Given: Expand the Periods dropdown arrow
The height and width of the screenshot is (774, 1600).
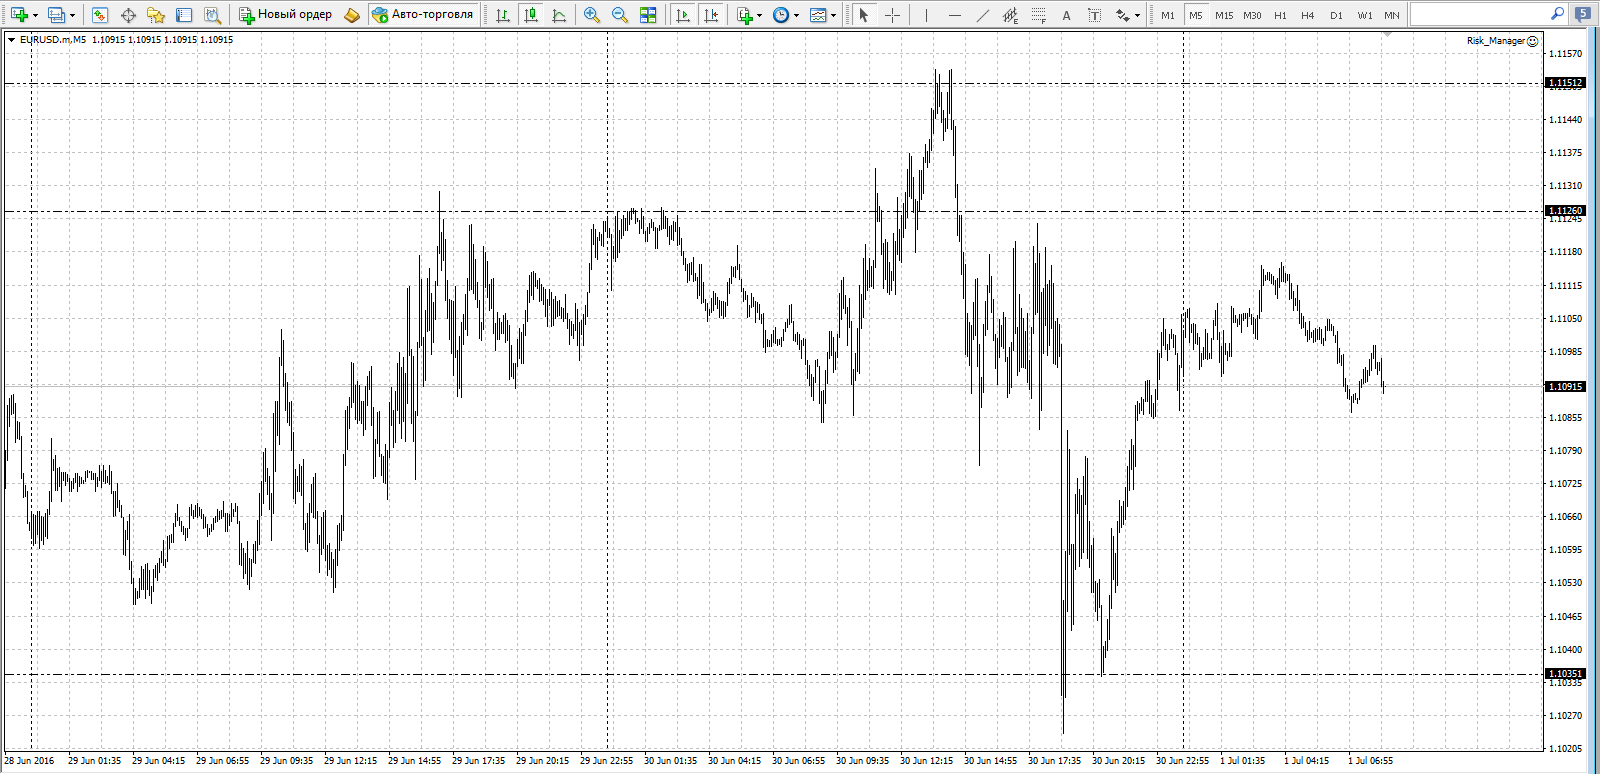Looking at the screenshot, I should [x=797, y=15].
